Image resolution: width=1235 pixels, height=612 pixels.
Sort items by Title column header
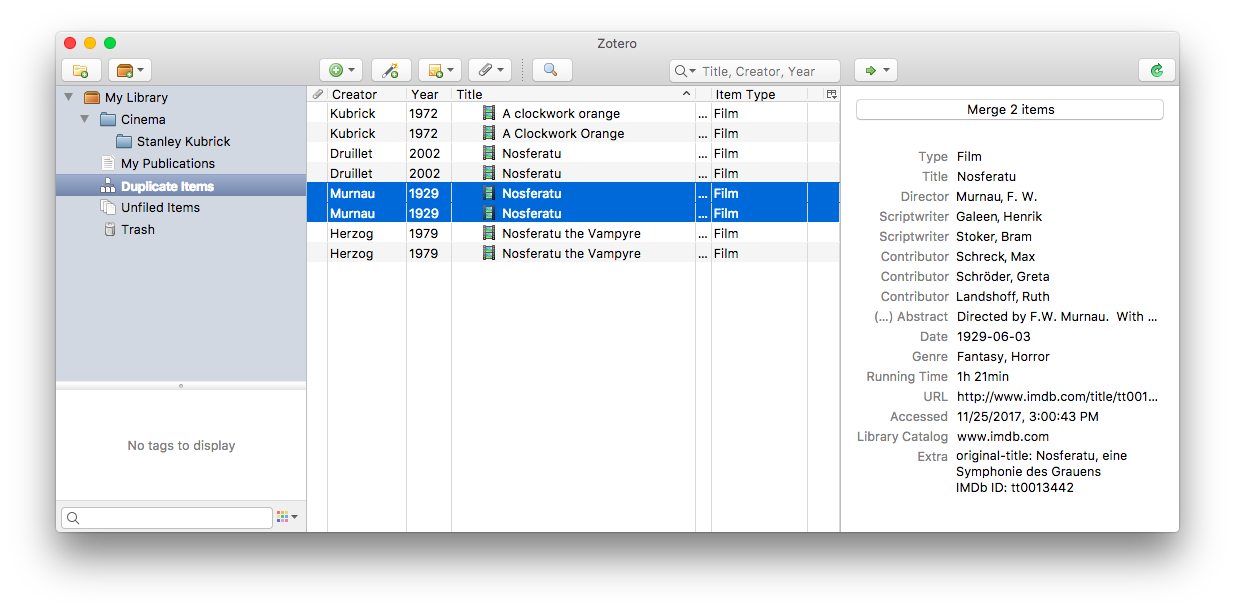tap(573, 94)
